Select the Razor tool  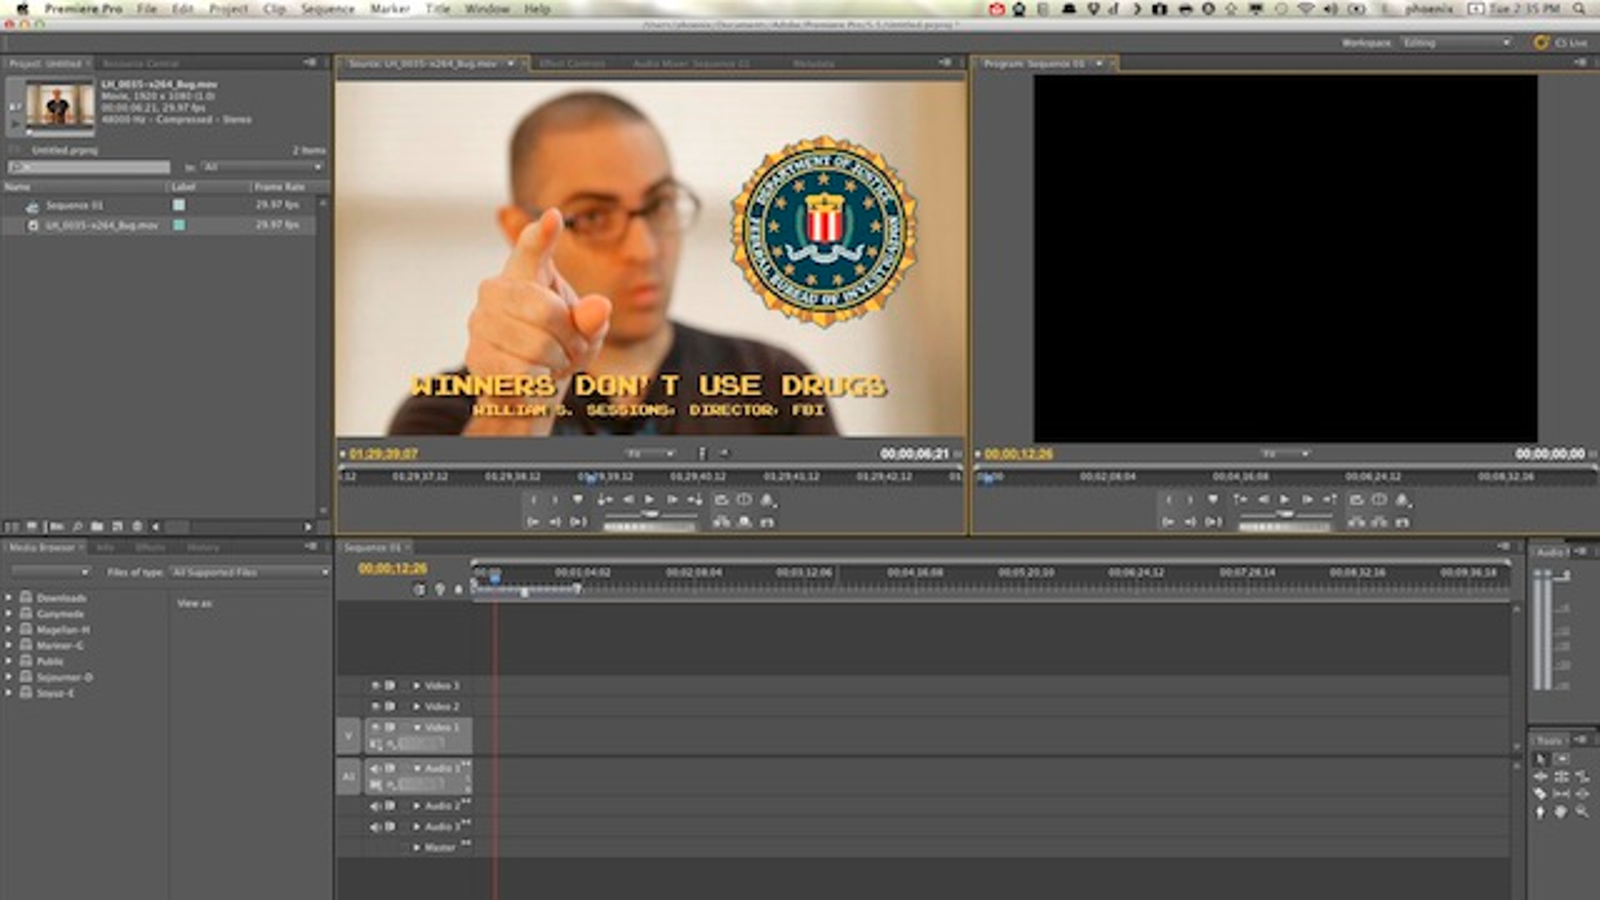(x=1540, y=794)
